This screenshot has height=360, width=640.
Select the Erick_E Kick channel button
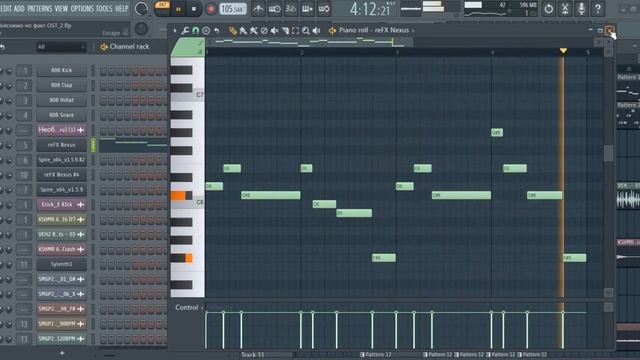coord(61,205)
